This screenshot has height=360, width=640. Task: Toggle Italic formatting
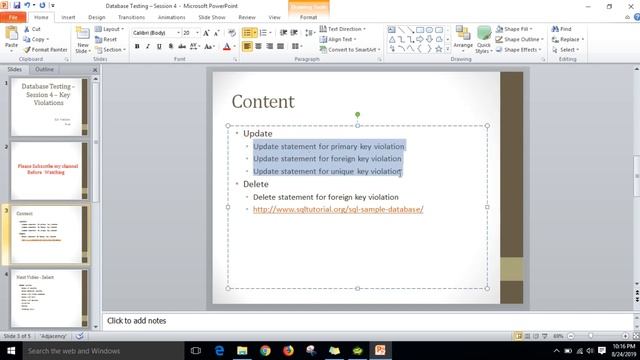point(148,47)
